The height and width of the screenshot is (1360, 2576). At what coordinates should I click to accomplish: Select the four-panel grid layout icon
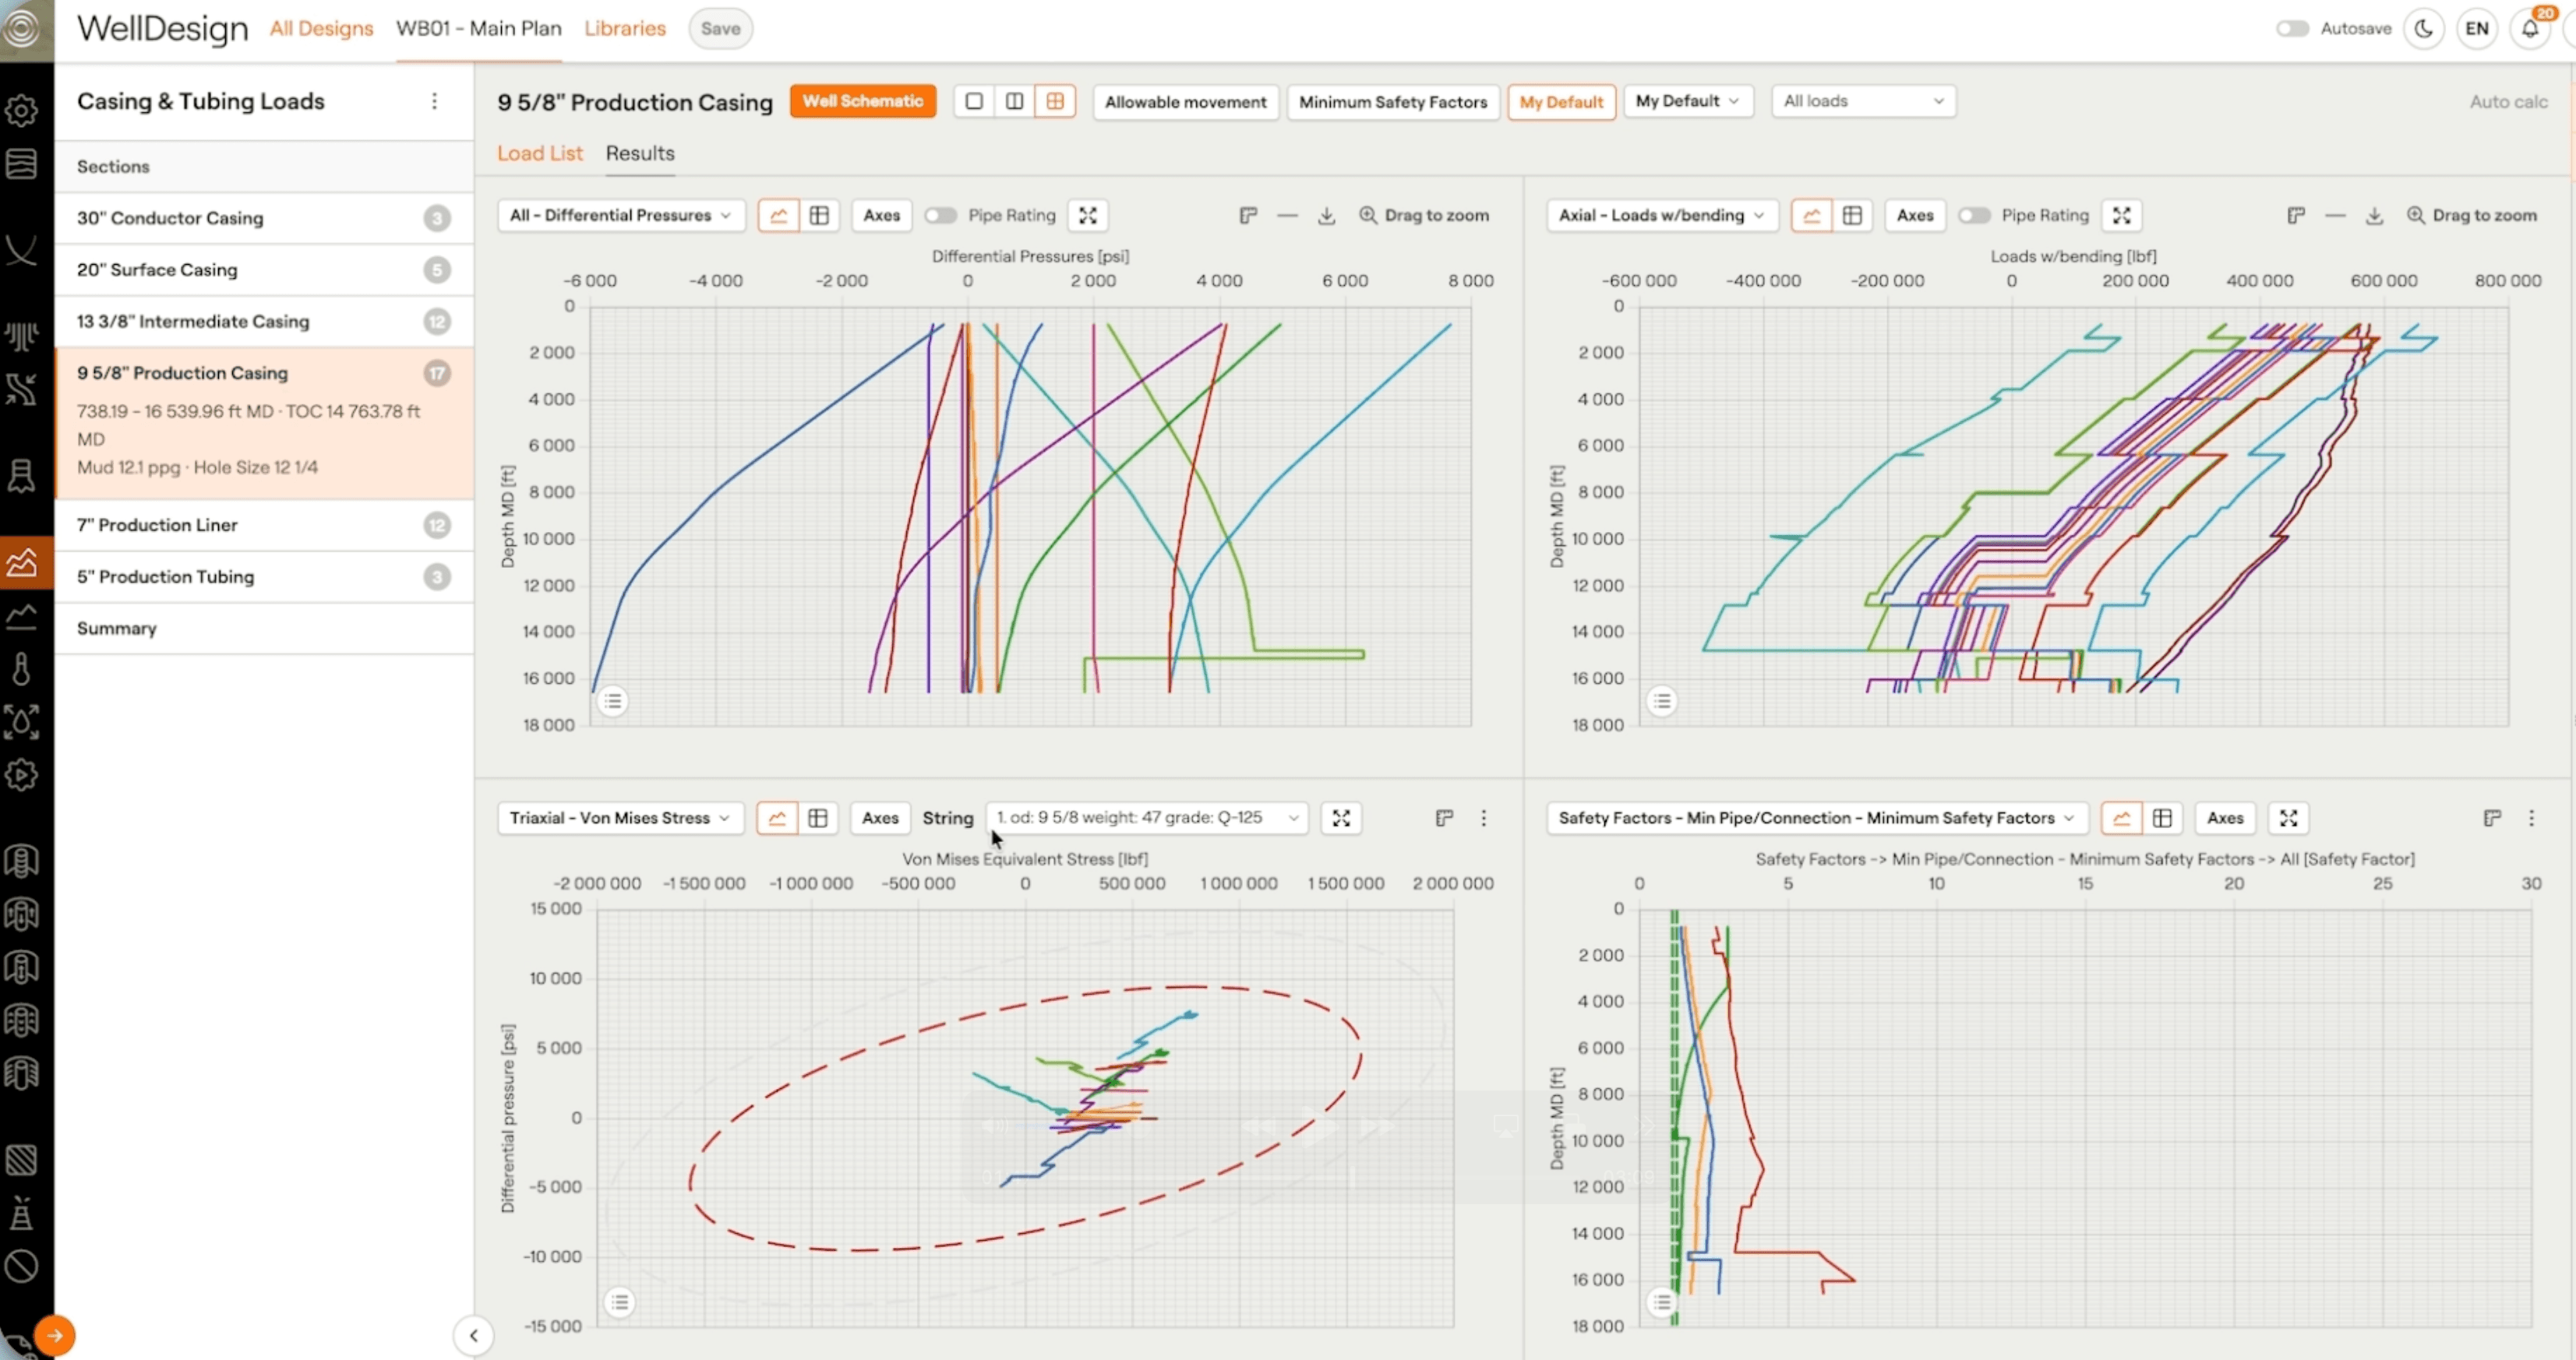click(1054, 101)
